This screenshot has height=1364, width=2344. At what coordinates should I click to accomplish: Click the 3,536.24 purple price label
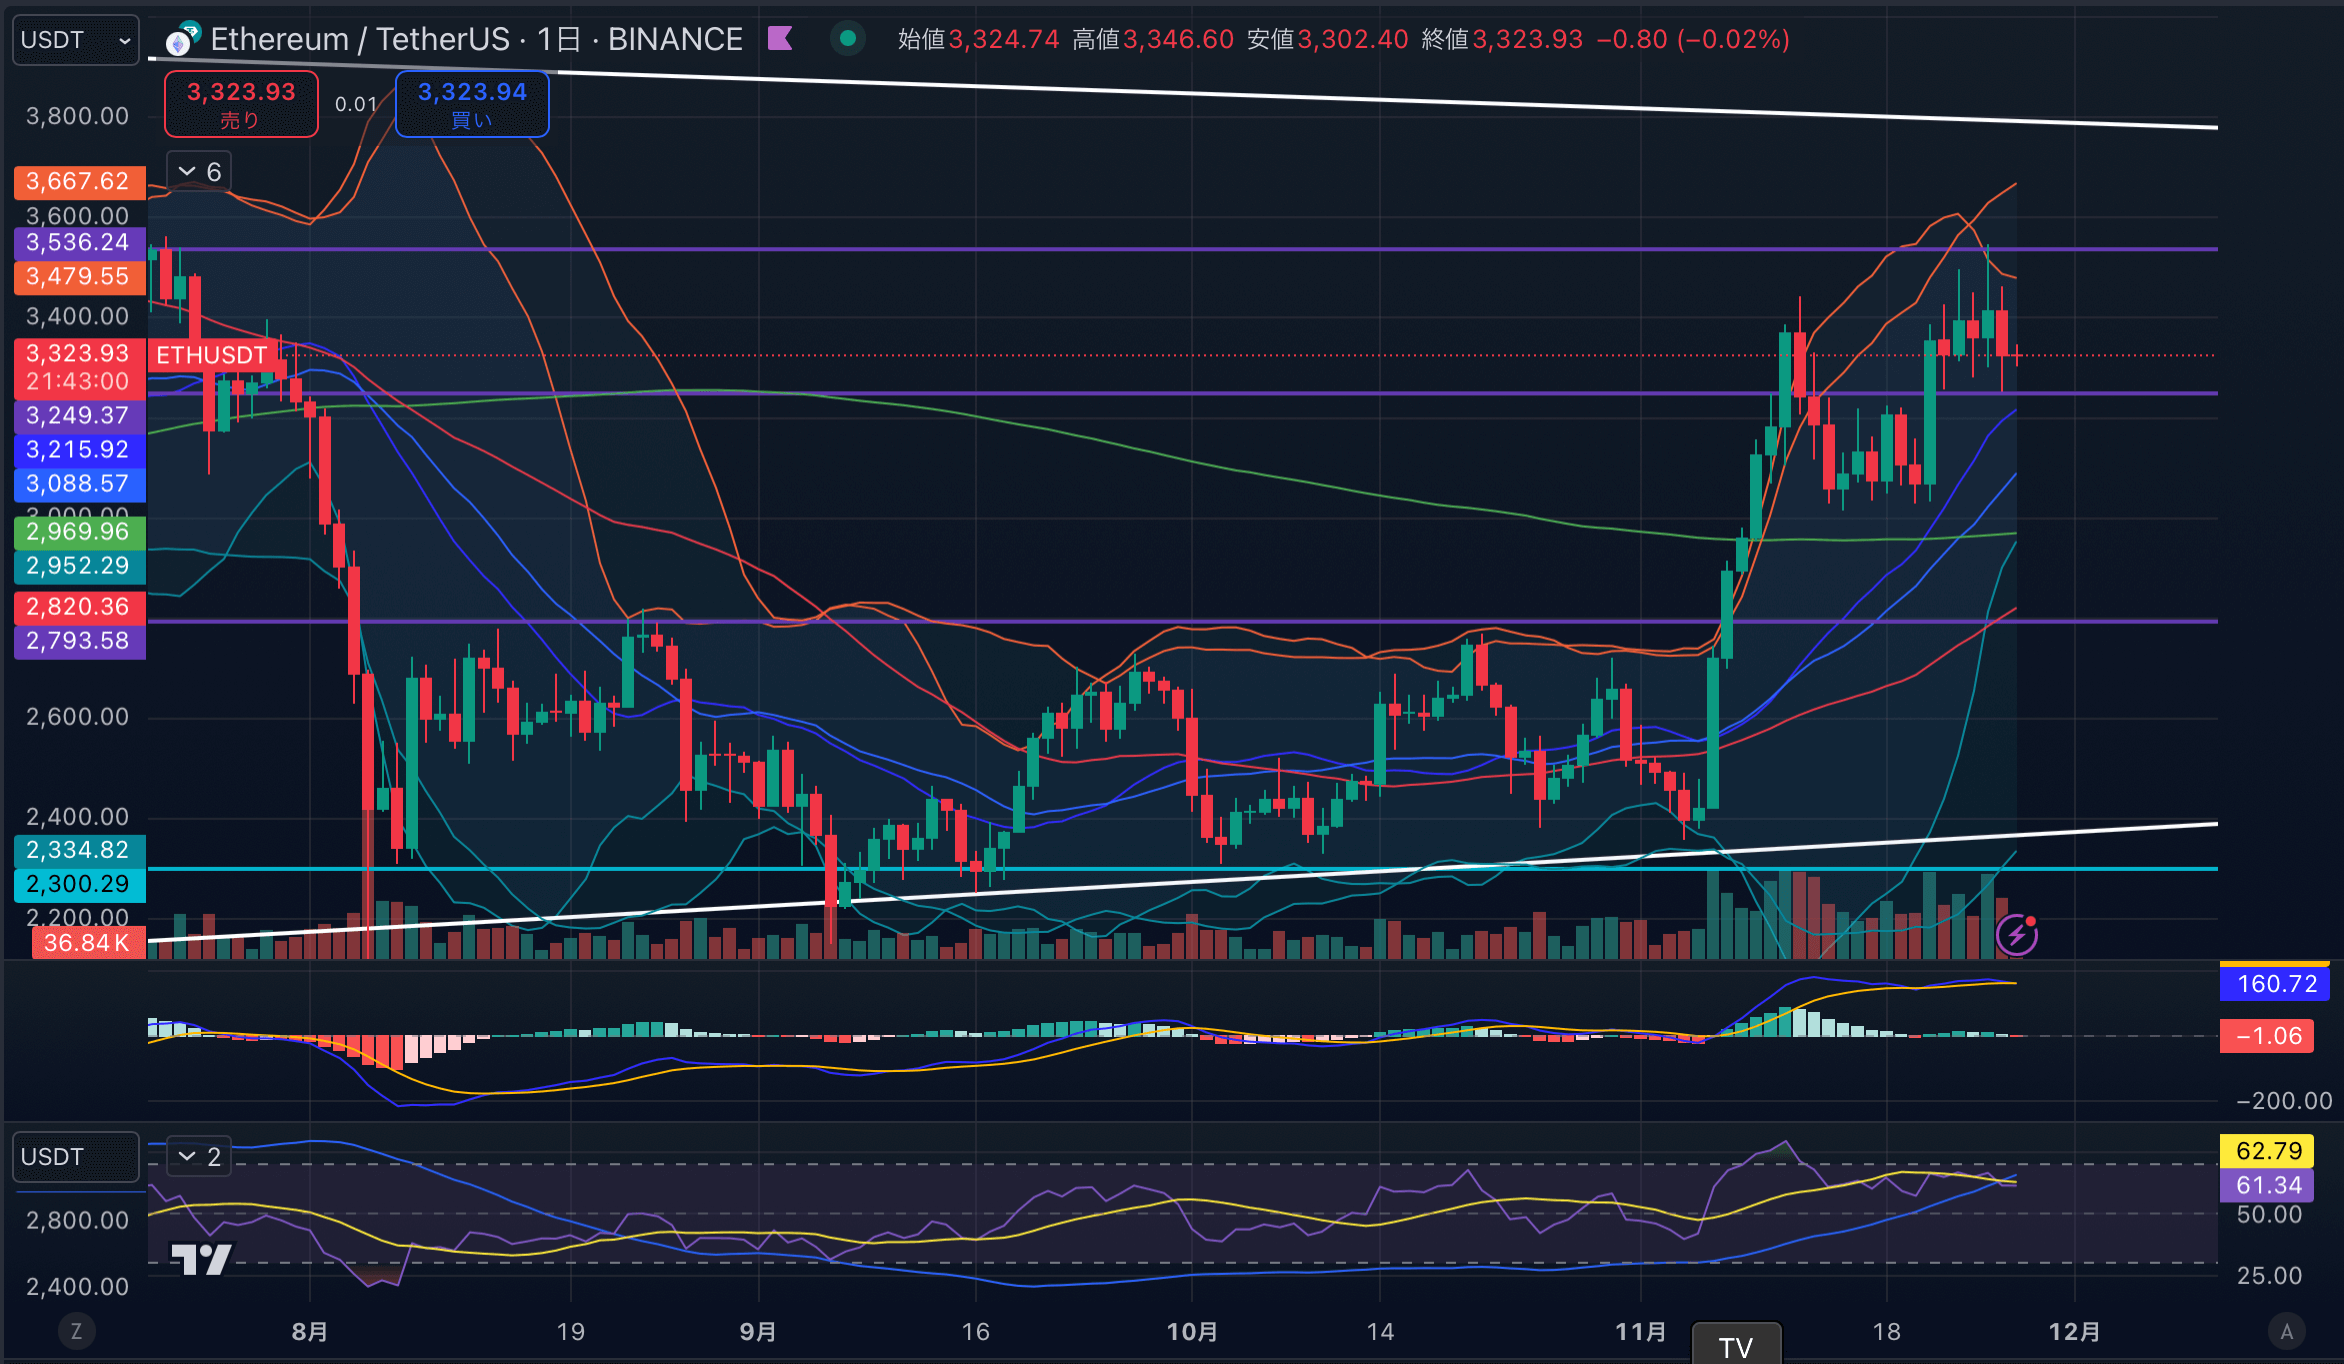coord(79,243)
